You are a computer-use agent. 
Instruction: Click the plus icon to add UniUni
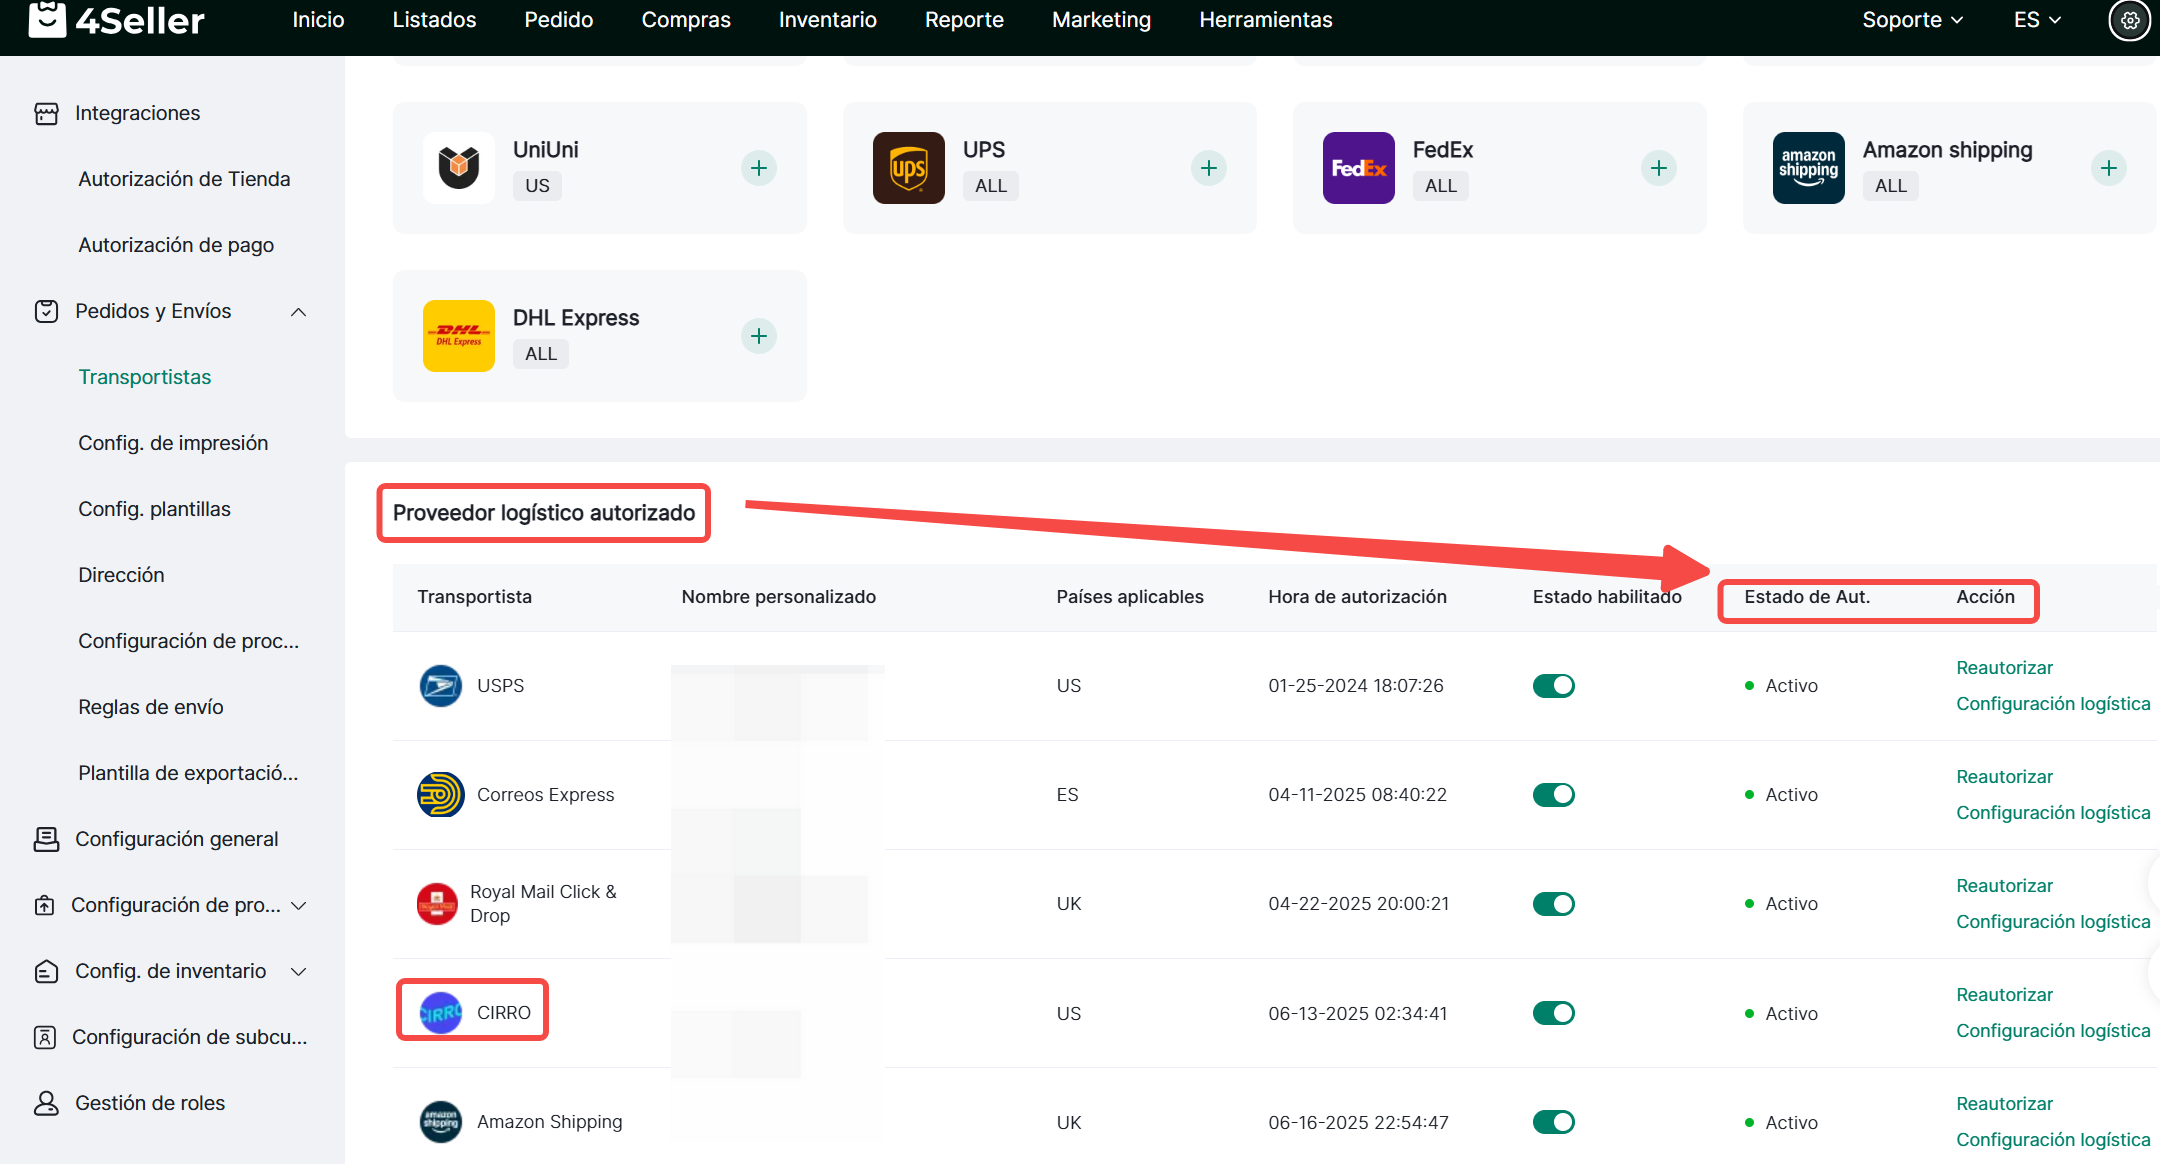click(x=759, y=168)
